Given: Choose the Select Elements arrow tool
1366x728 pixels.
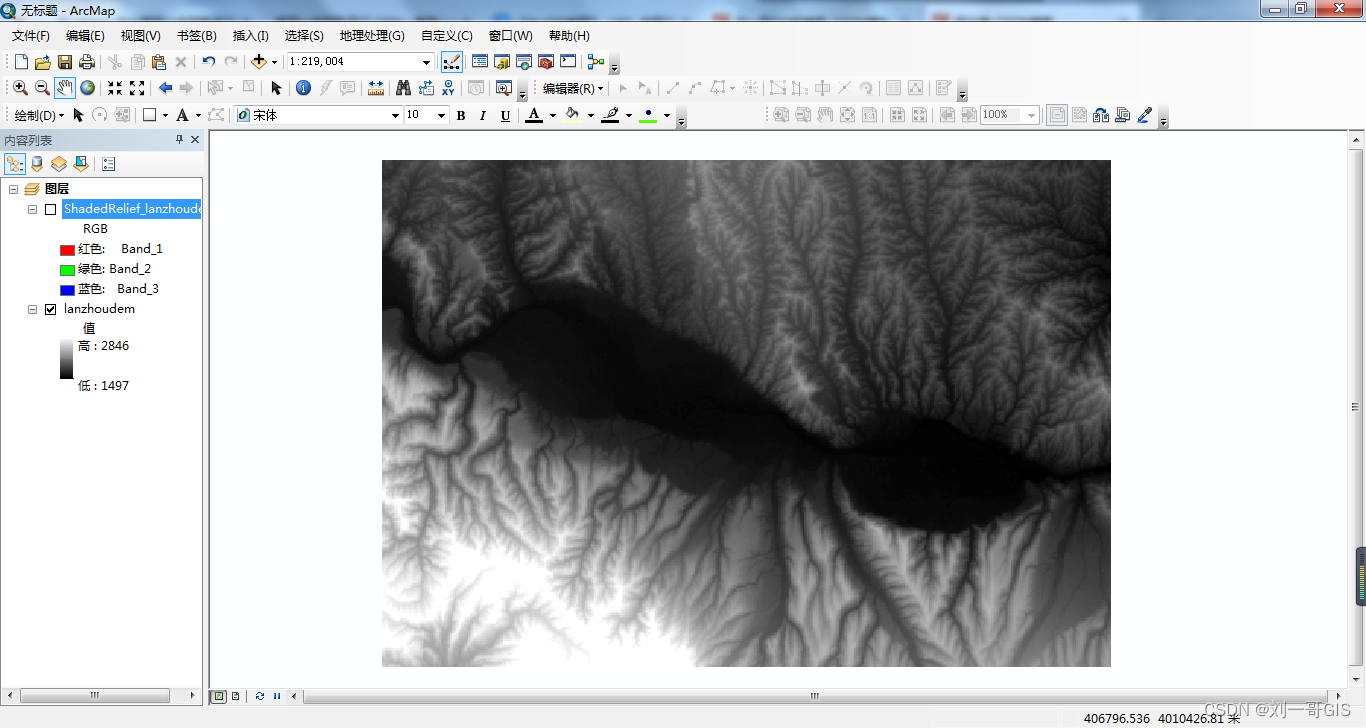Looking at the screenshot, I should coord(277,88).
